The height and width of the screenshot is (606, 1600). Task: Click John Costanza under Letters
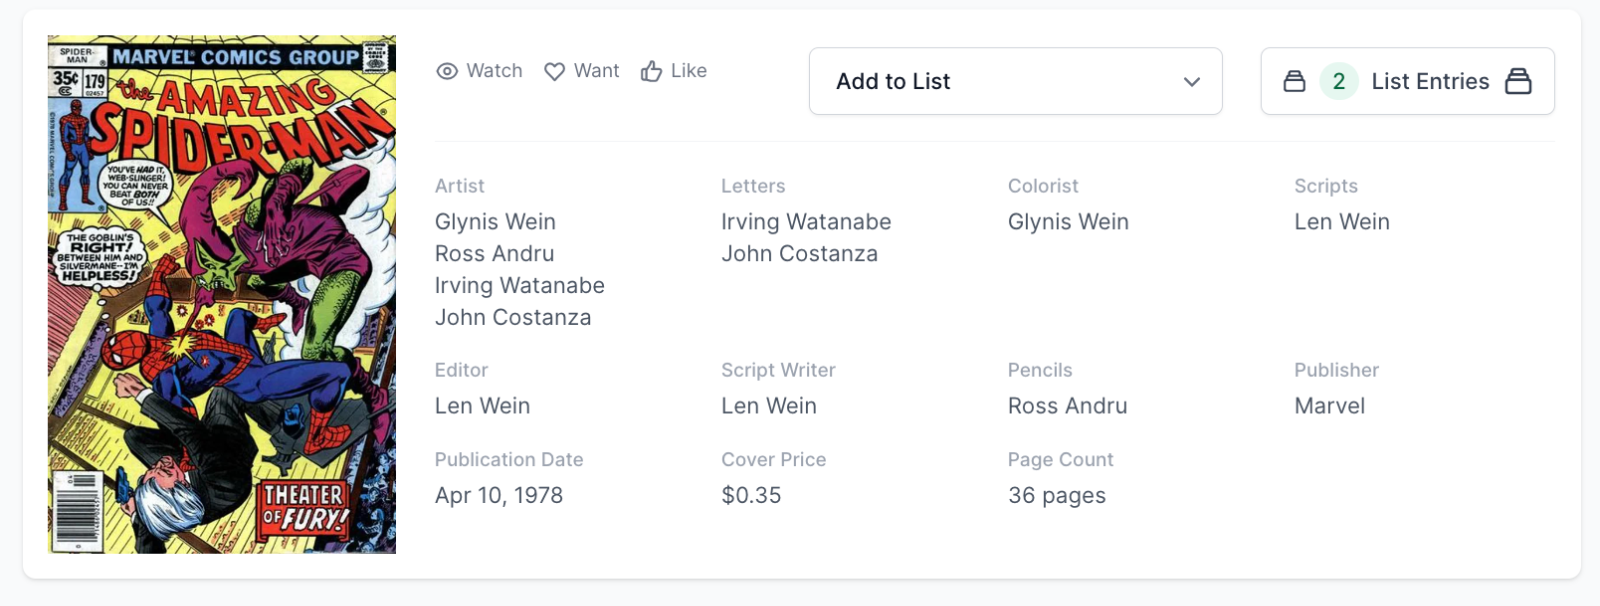pyautogui.click(x=799, y=254)
